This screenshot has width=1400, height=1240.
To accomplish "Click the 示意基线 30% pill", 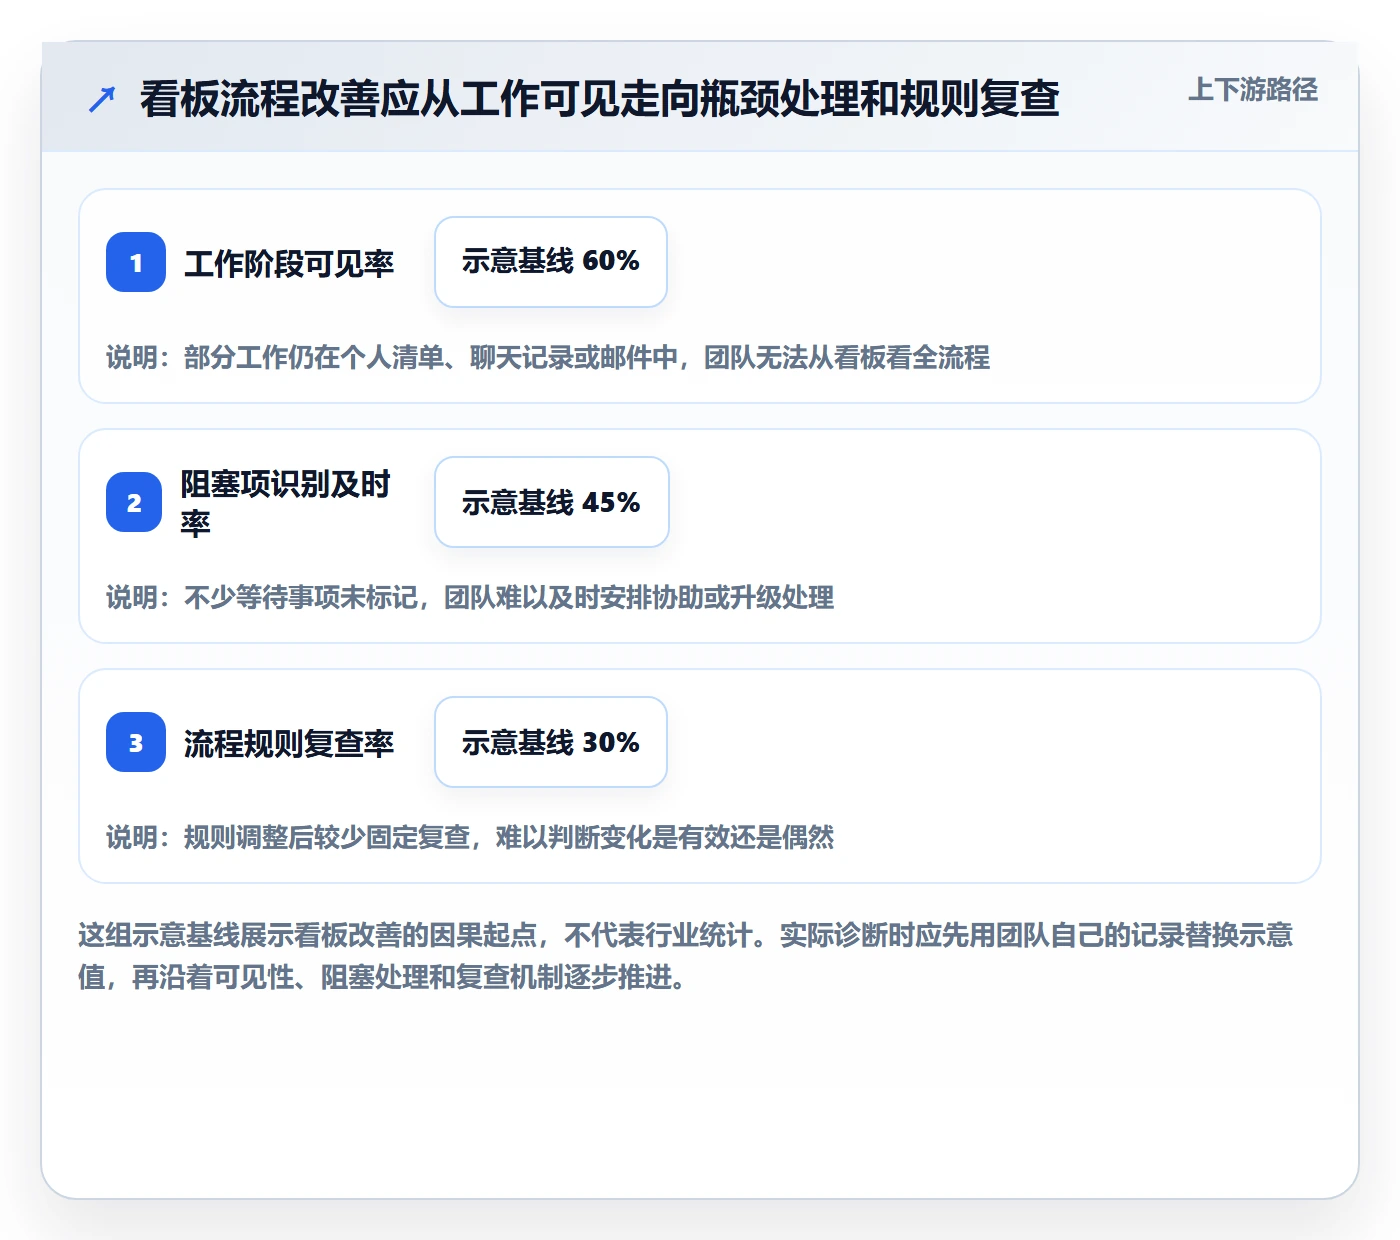I will pos(551,742).
